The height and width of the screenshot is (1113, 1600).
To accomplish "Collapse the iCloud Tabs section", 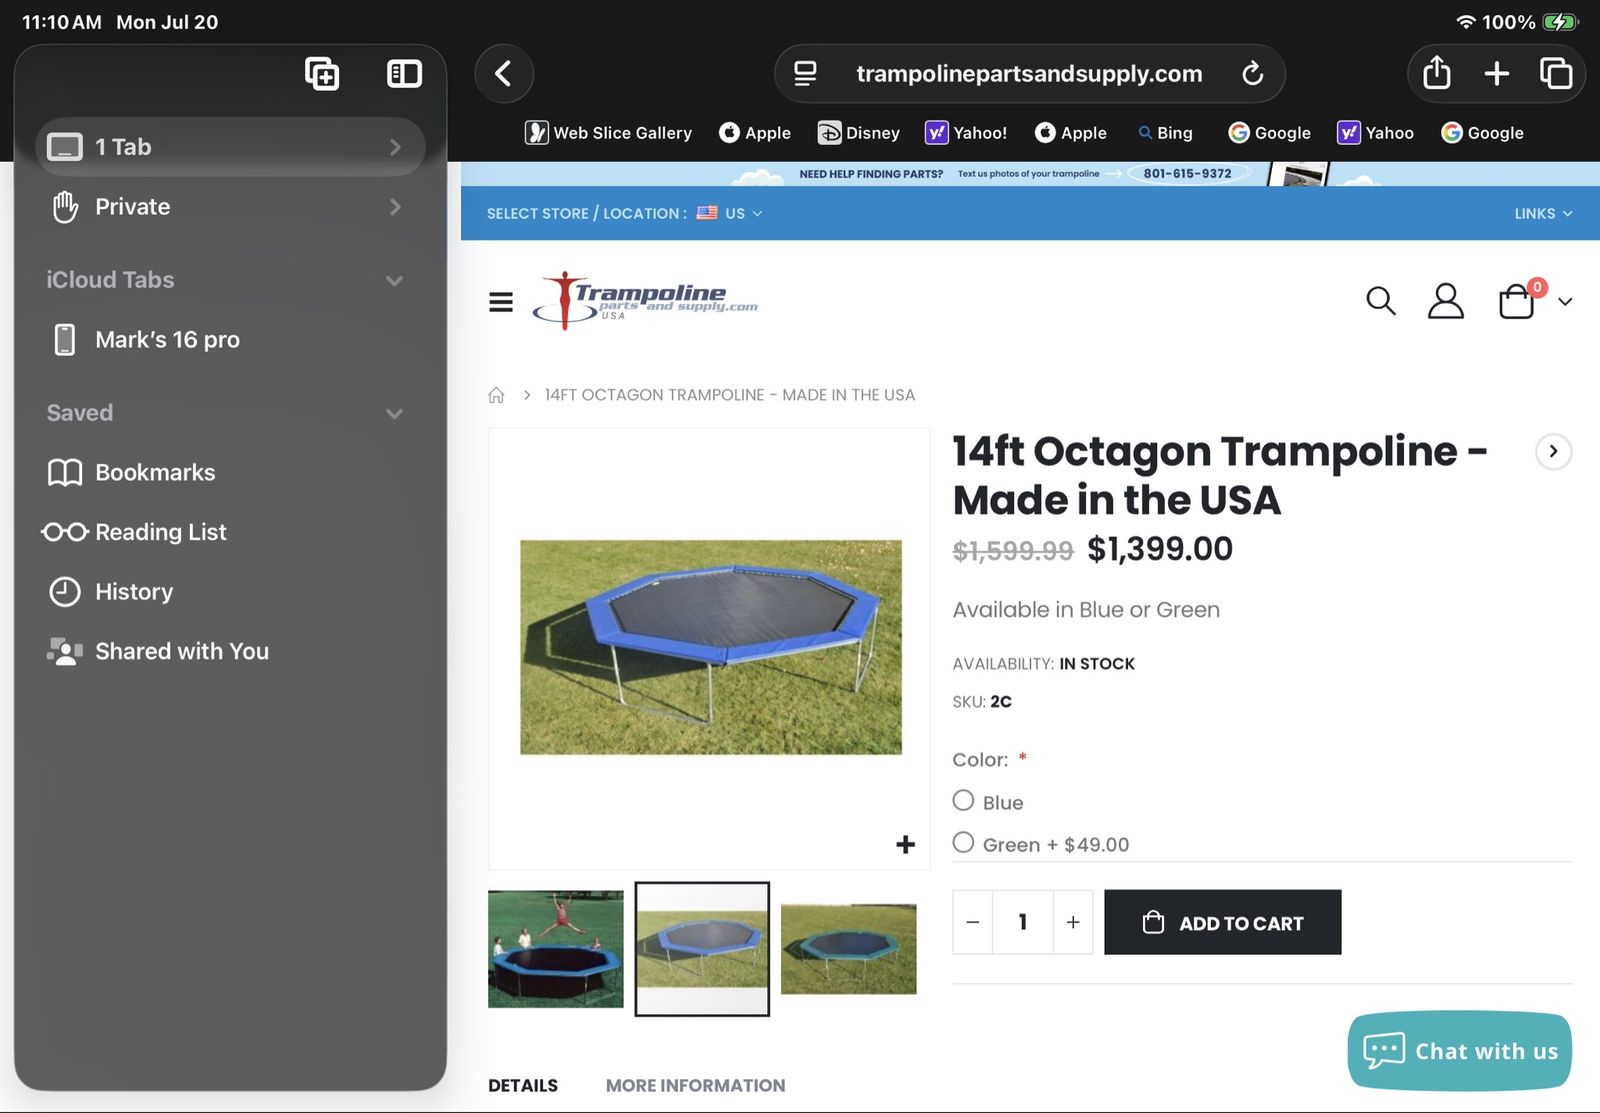I will pos(395,281).
